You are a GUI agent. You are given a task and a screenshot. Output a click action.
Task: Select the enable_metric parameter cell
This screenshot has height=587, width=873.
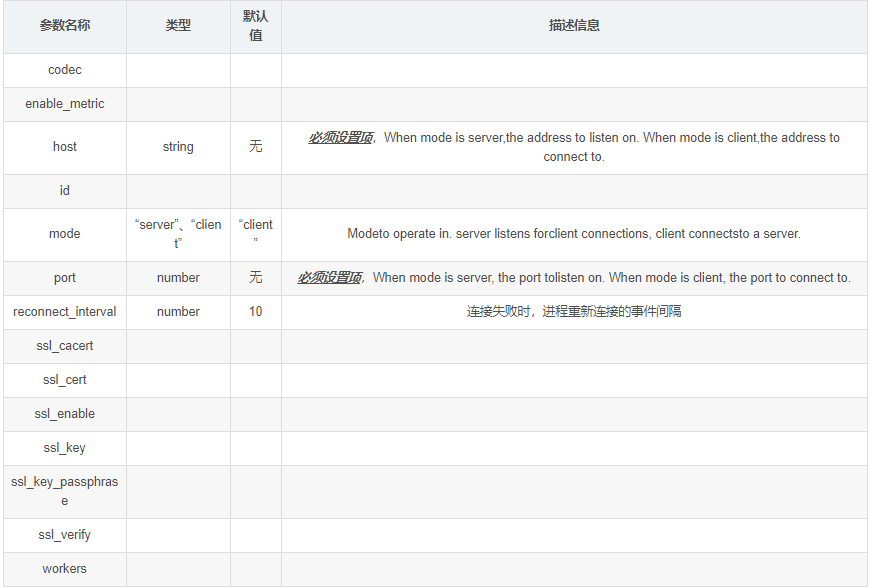[65, 104]
